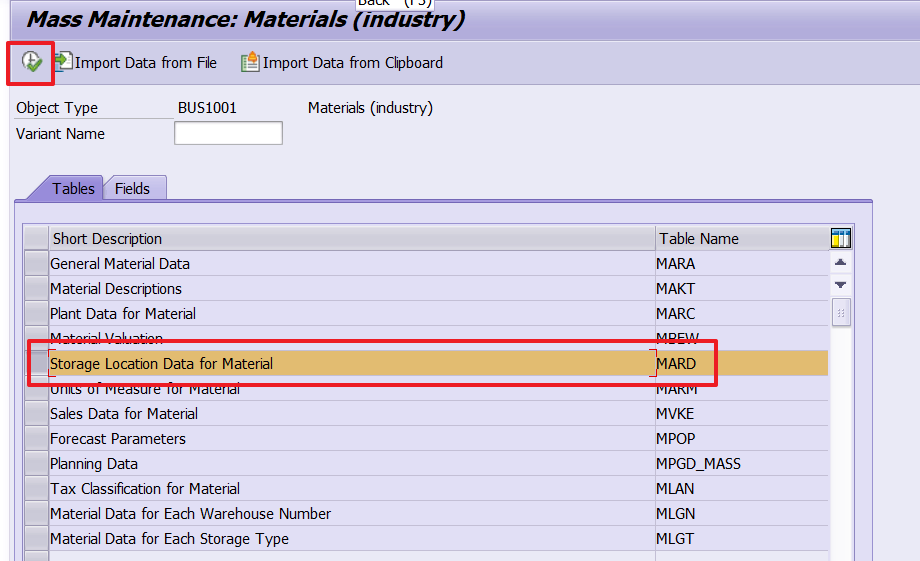The width and height of the screenshot is (920, 561).
Task: Toggle row selector for Material Descriptions
Action: point(36,289)
